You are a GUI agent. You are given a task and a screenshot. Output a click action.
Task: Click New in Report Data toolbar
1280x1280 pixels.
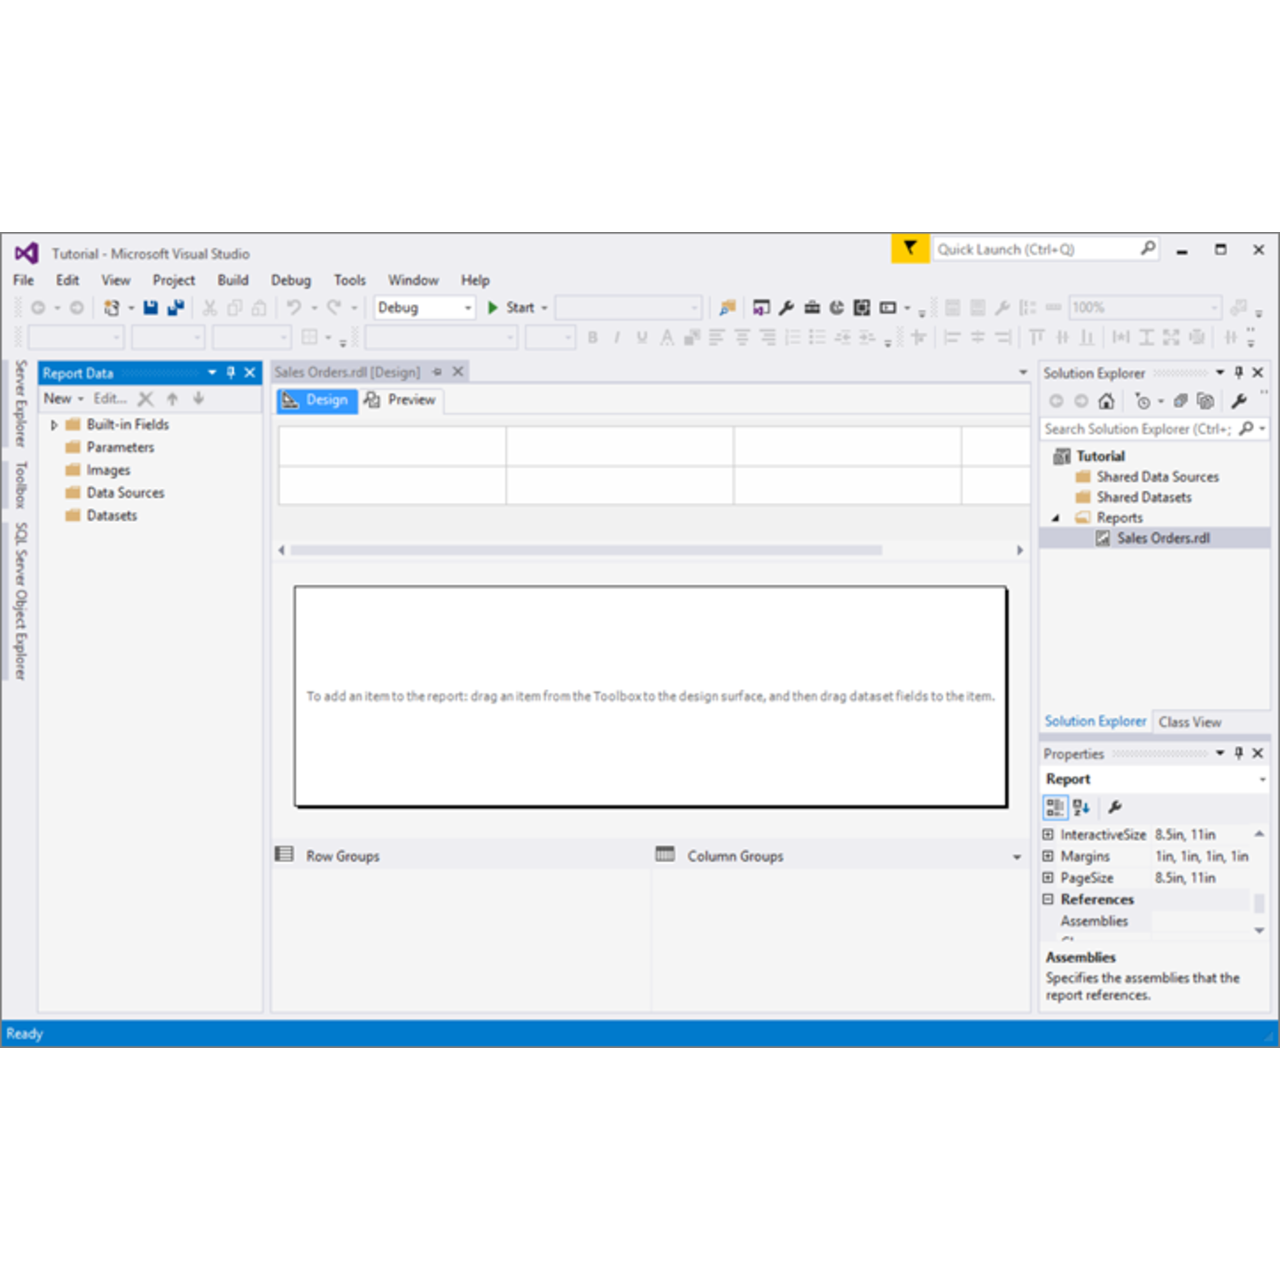tap(58, 398)
